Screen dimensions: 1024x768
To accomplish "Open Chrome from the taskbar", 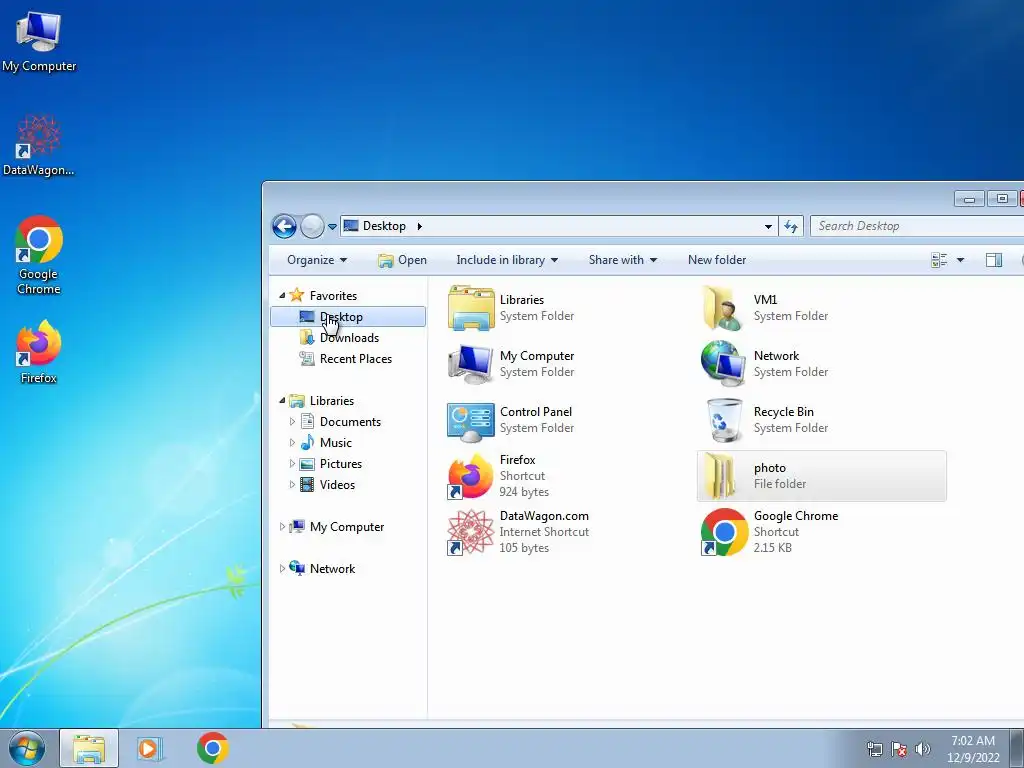I will pyautogui.click(x=212, y=748).
